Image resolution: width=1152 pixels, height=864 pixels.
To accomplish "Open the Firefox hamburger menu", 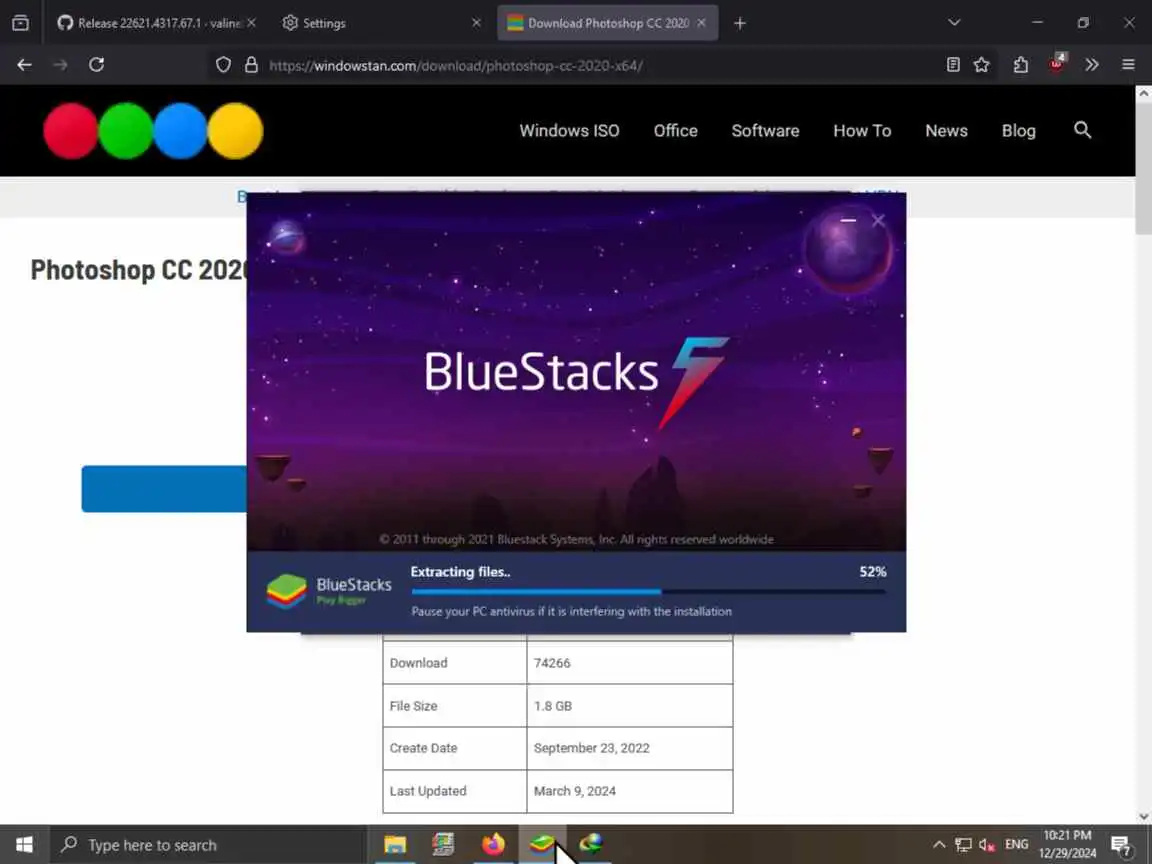I will click(1128, 65).
